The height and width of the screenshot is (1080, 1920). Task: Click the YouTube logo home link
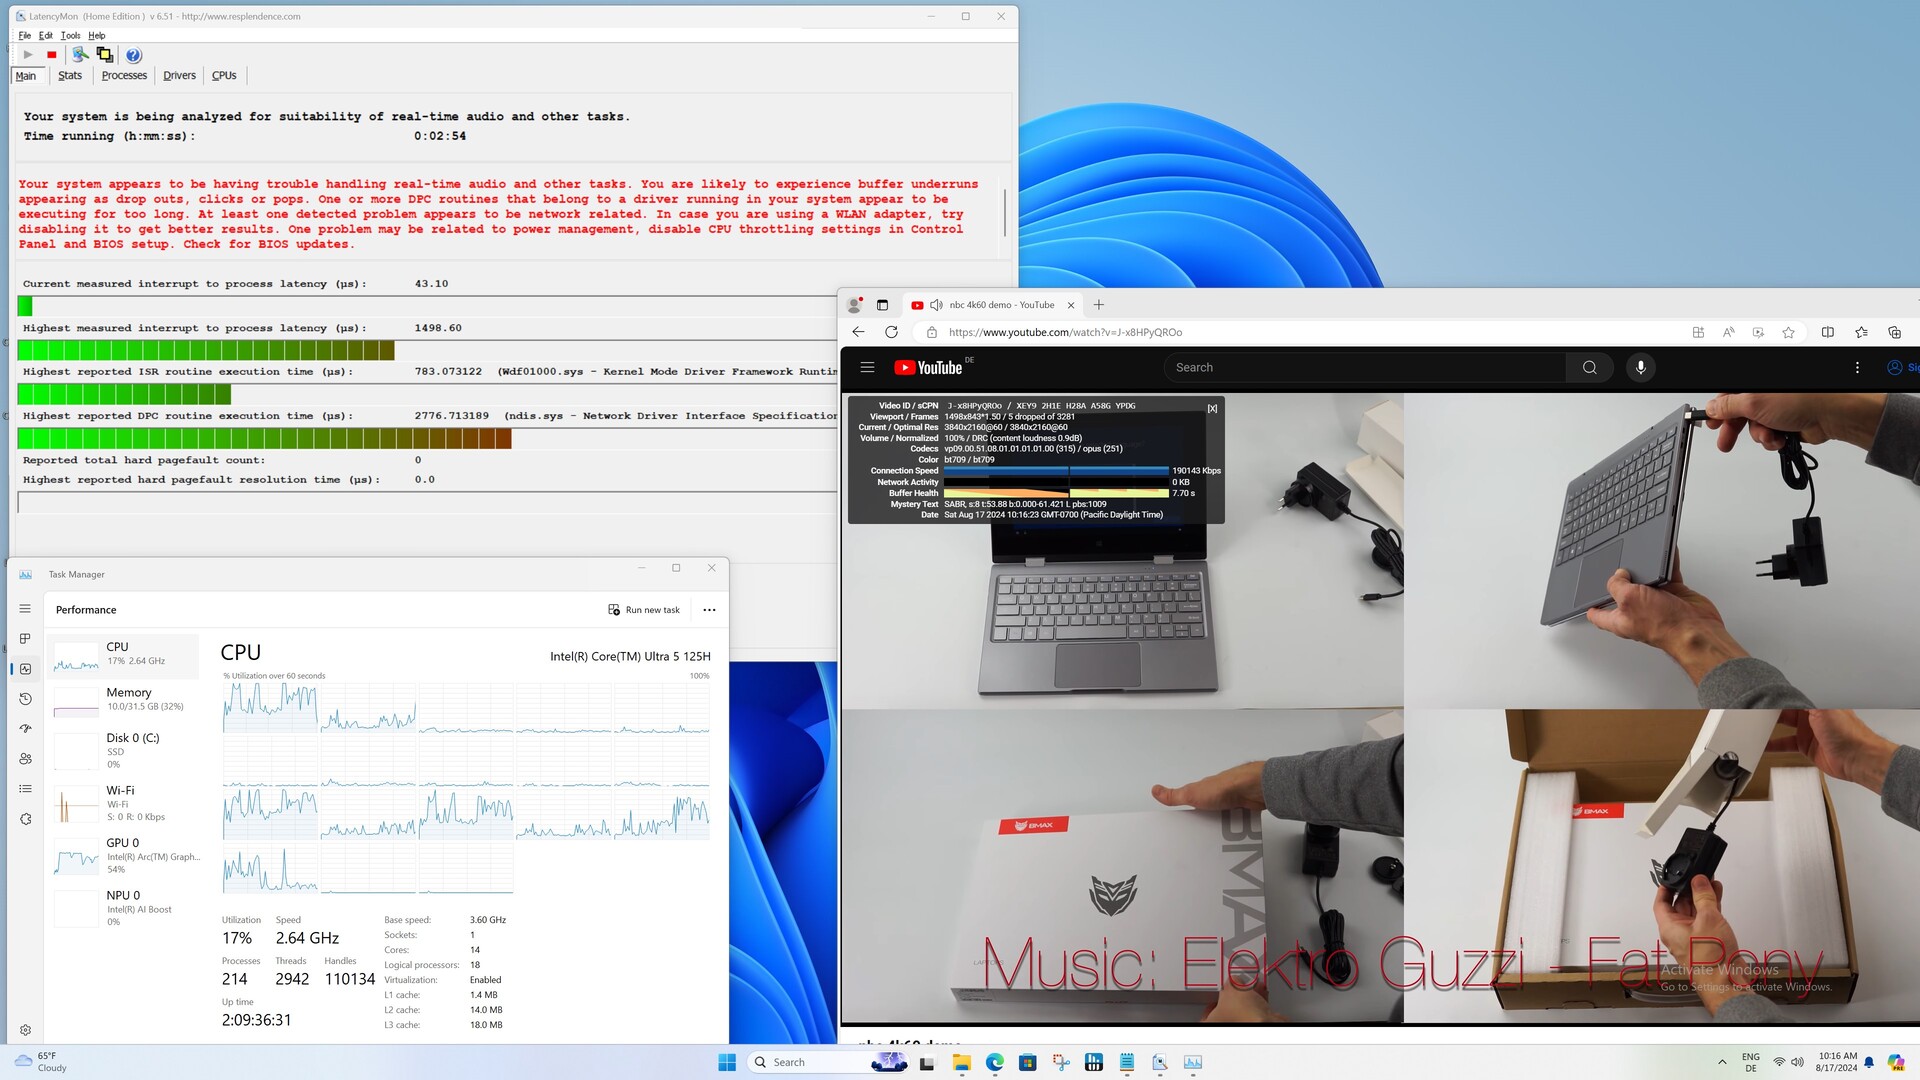tap(928, 367)
